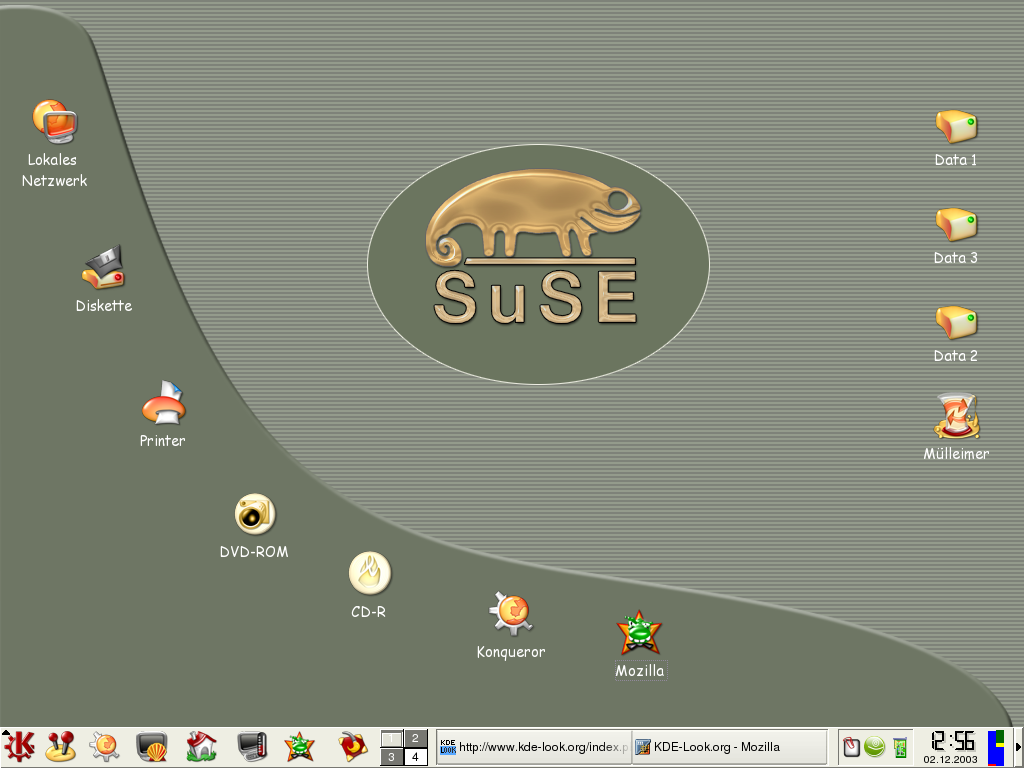Image resolution: width=1024 pixels, height=768 pixels.
Task: Select the CD-R burner icon
Action: point(370,573)
